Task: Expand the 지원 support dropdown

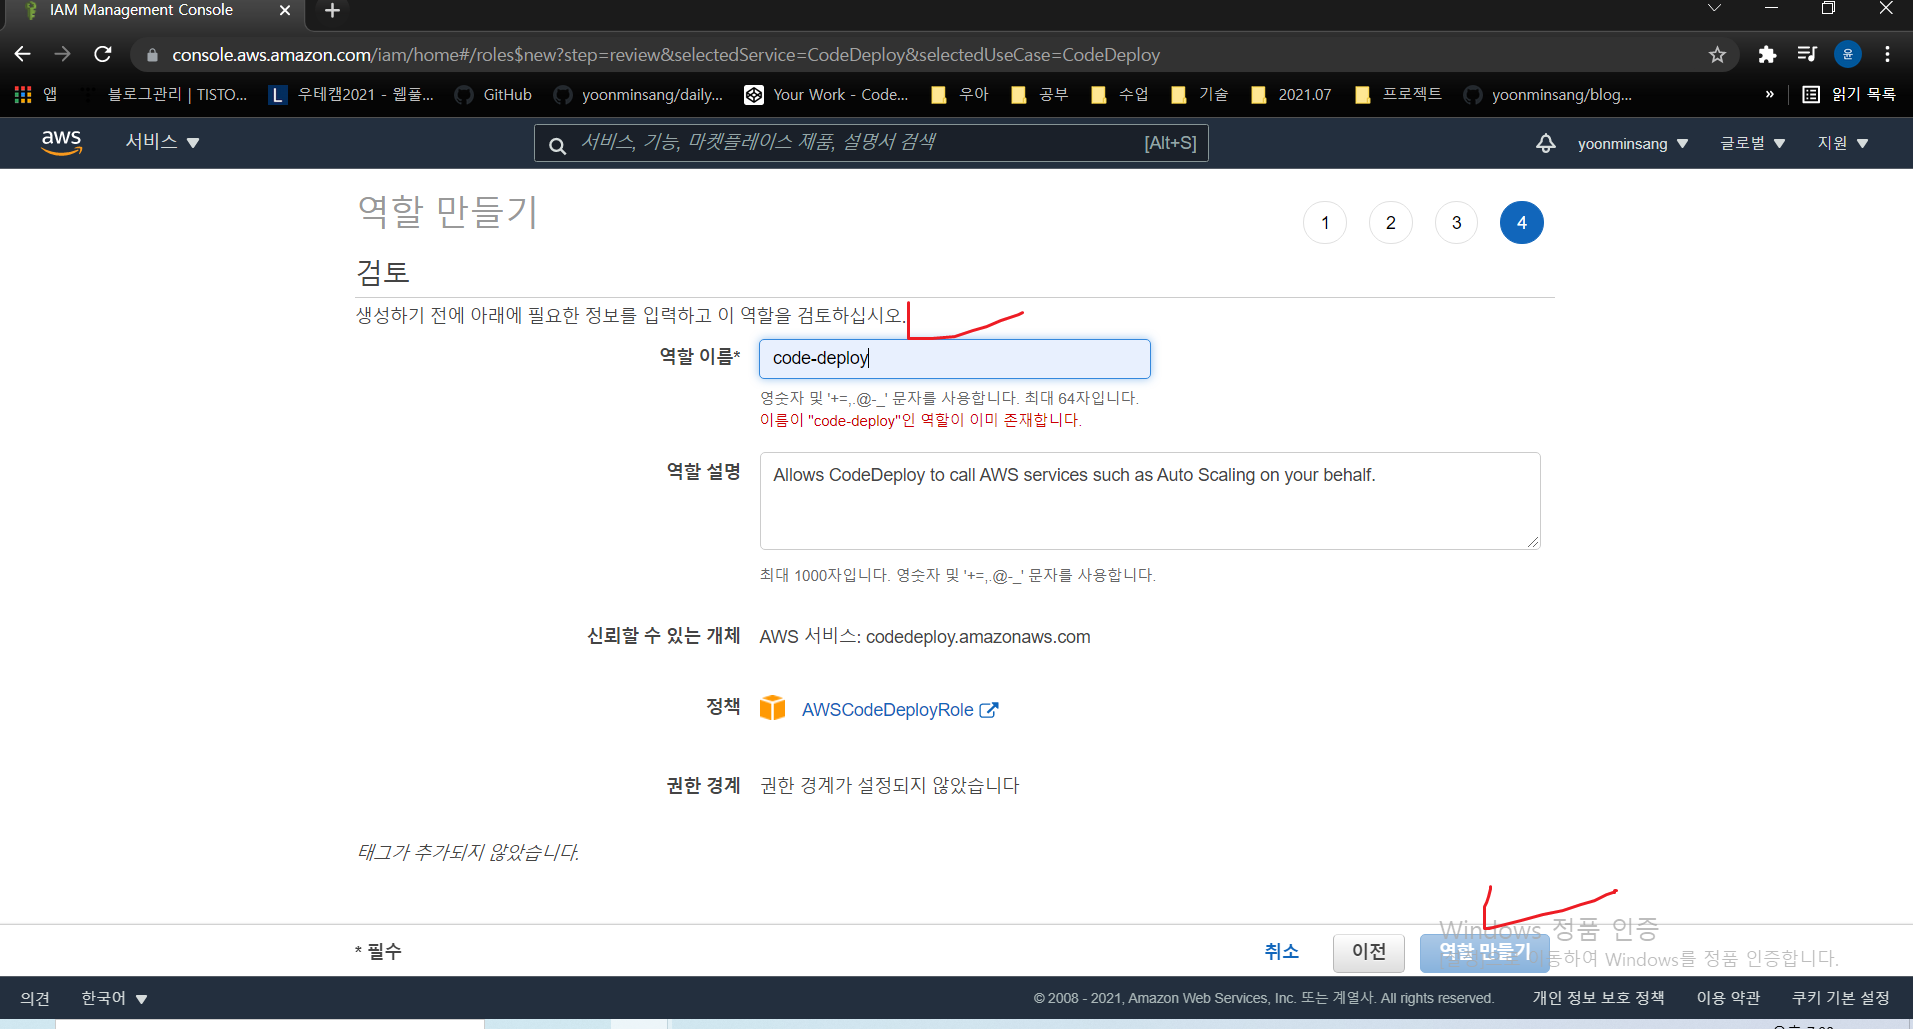Action: (1843, 143)
